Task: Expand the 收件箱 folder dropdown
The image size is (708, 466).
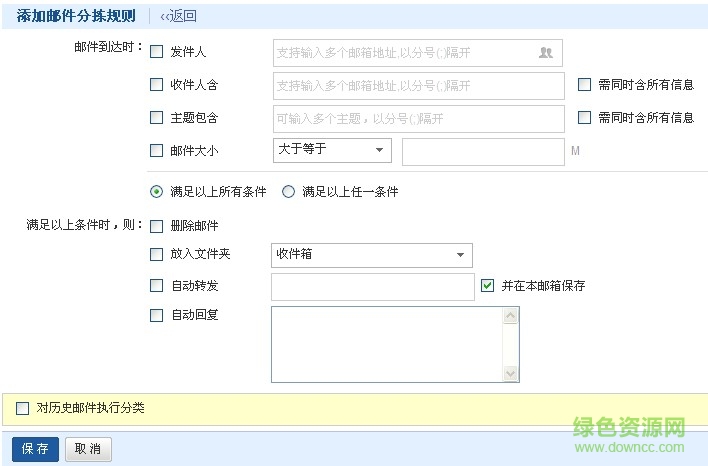Action: (x=371, y=255)
